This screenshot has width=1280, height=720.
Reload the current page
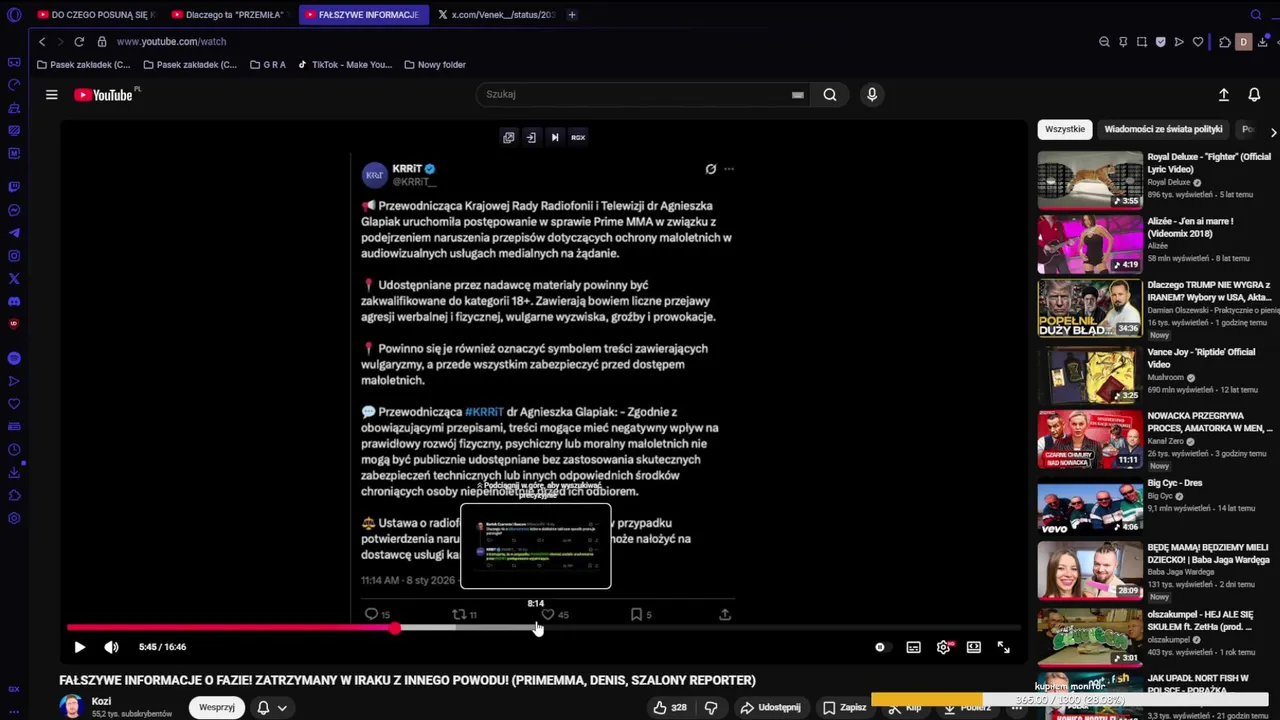tap(79, 42)
